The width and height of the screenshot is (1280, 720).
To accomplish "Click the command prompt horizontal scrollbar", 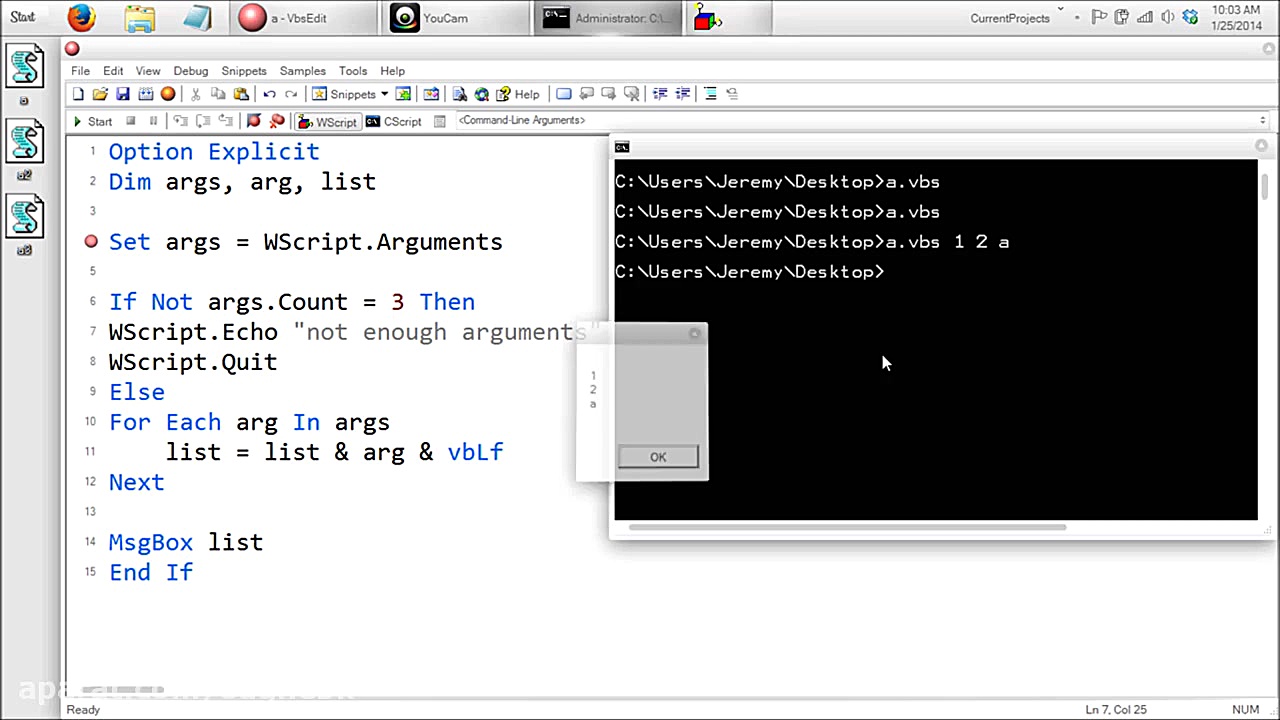I will (847, 527).
